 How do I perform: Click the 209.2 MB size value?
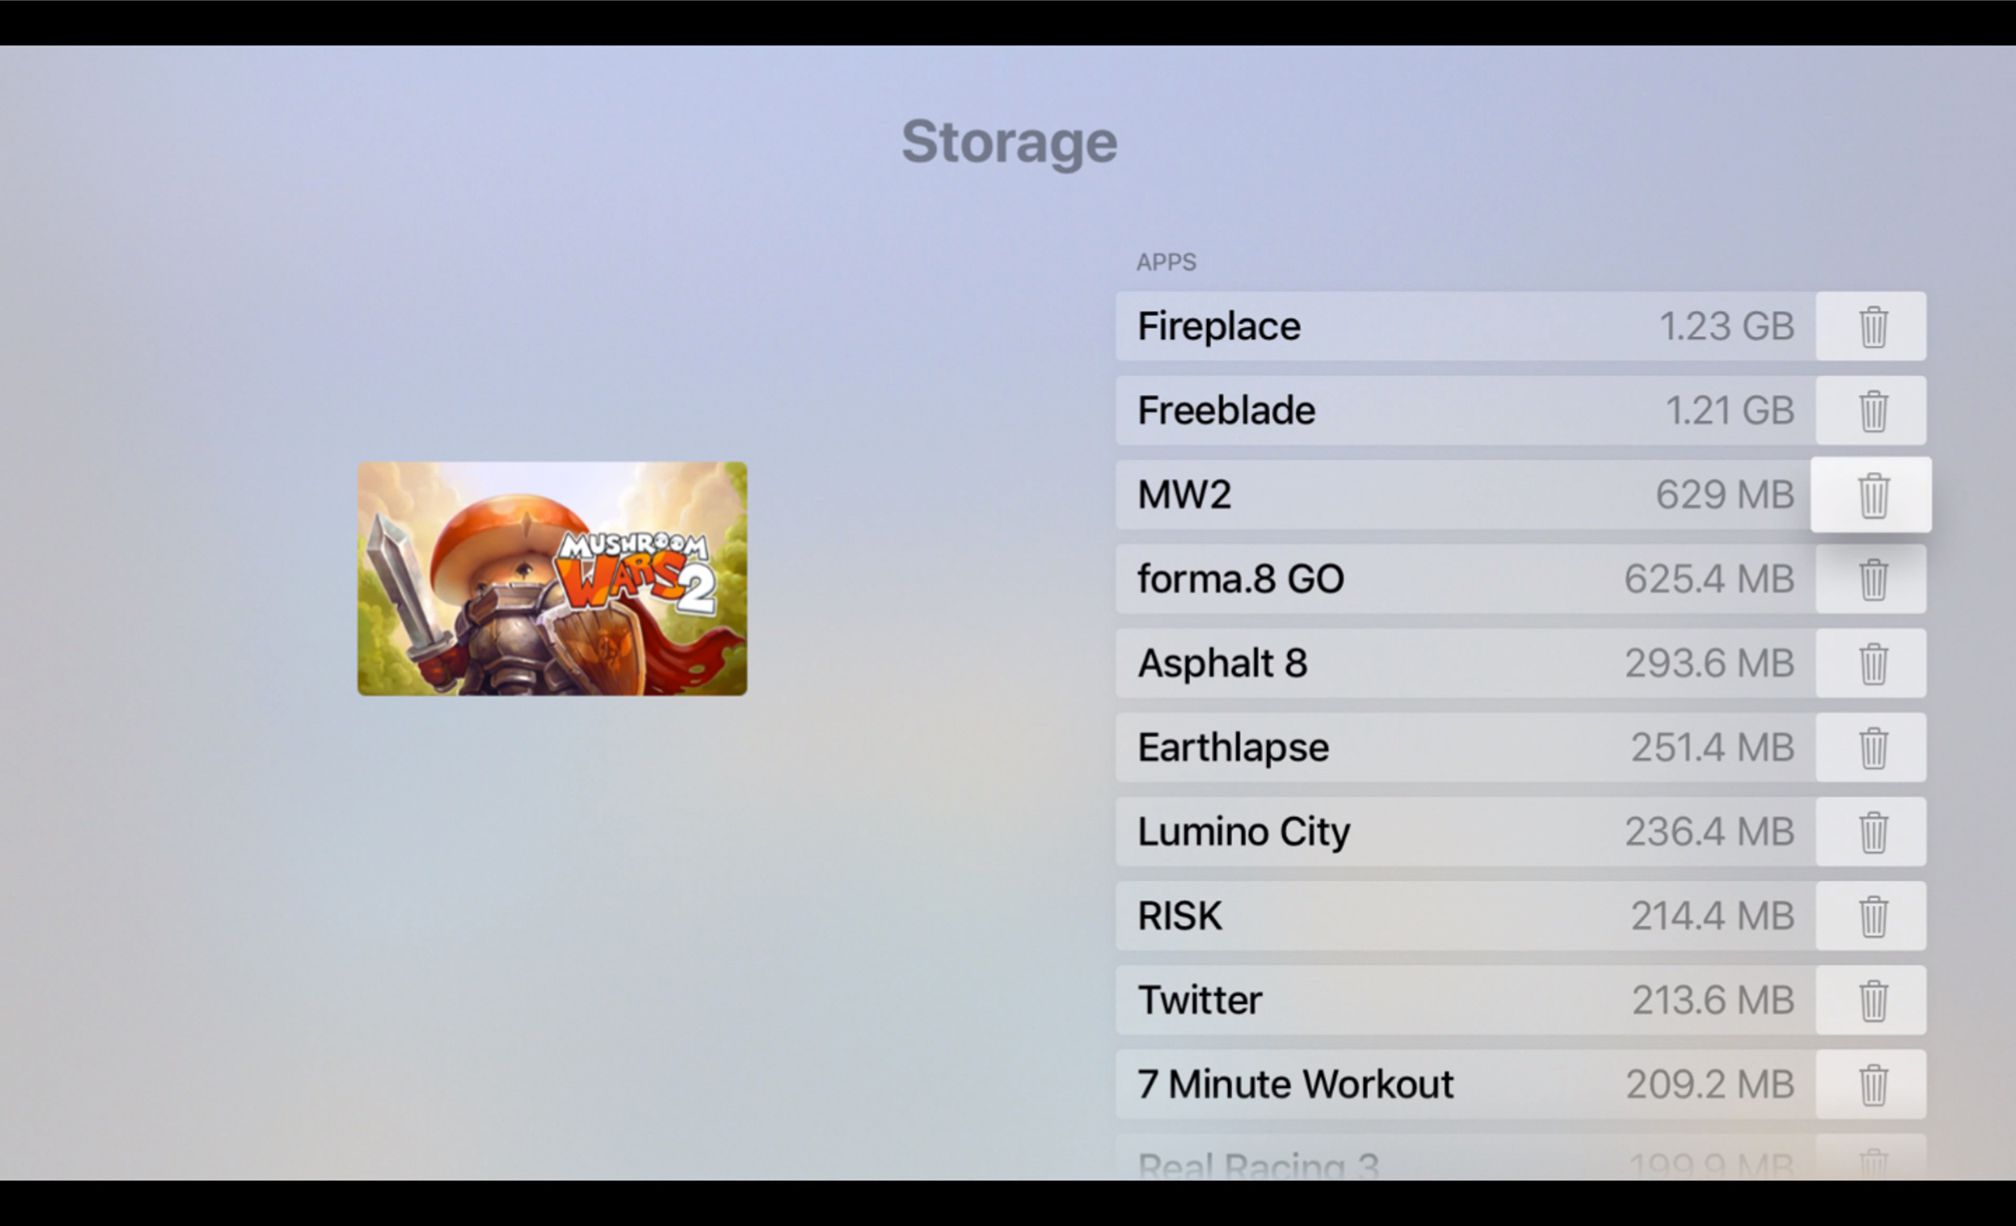point(1710,1084)
